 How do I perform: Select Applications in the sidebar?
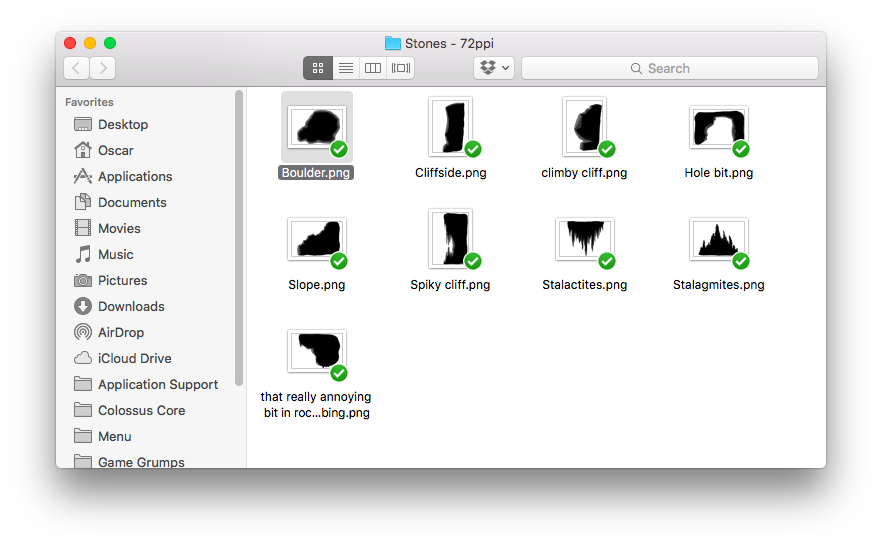(x=134, y=176)
